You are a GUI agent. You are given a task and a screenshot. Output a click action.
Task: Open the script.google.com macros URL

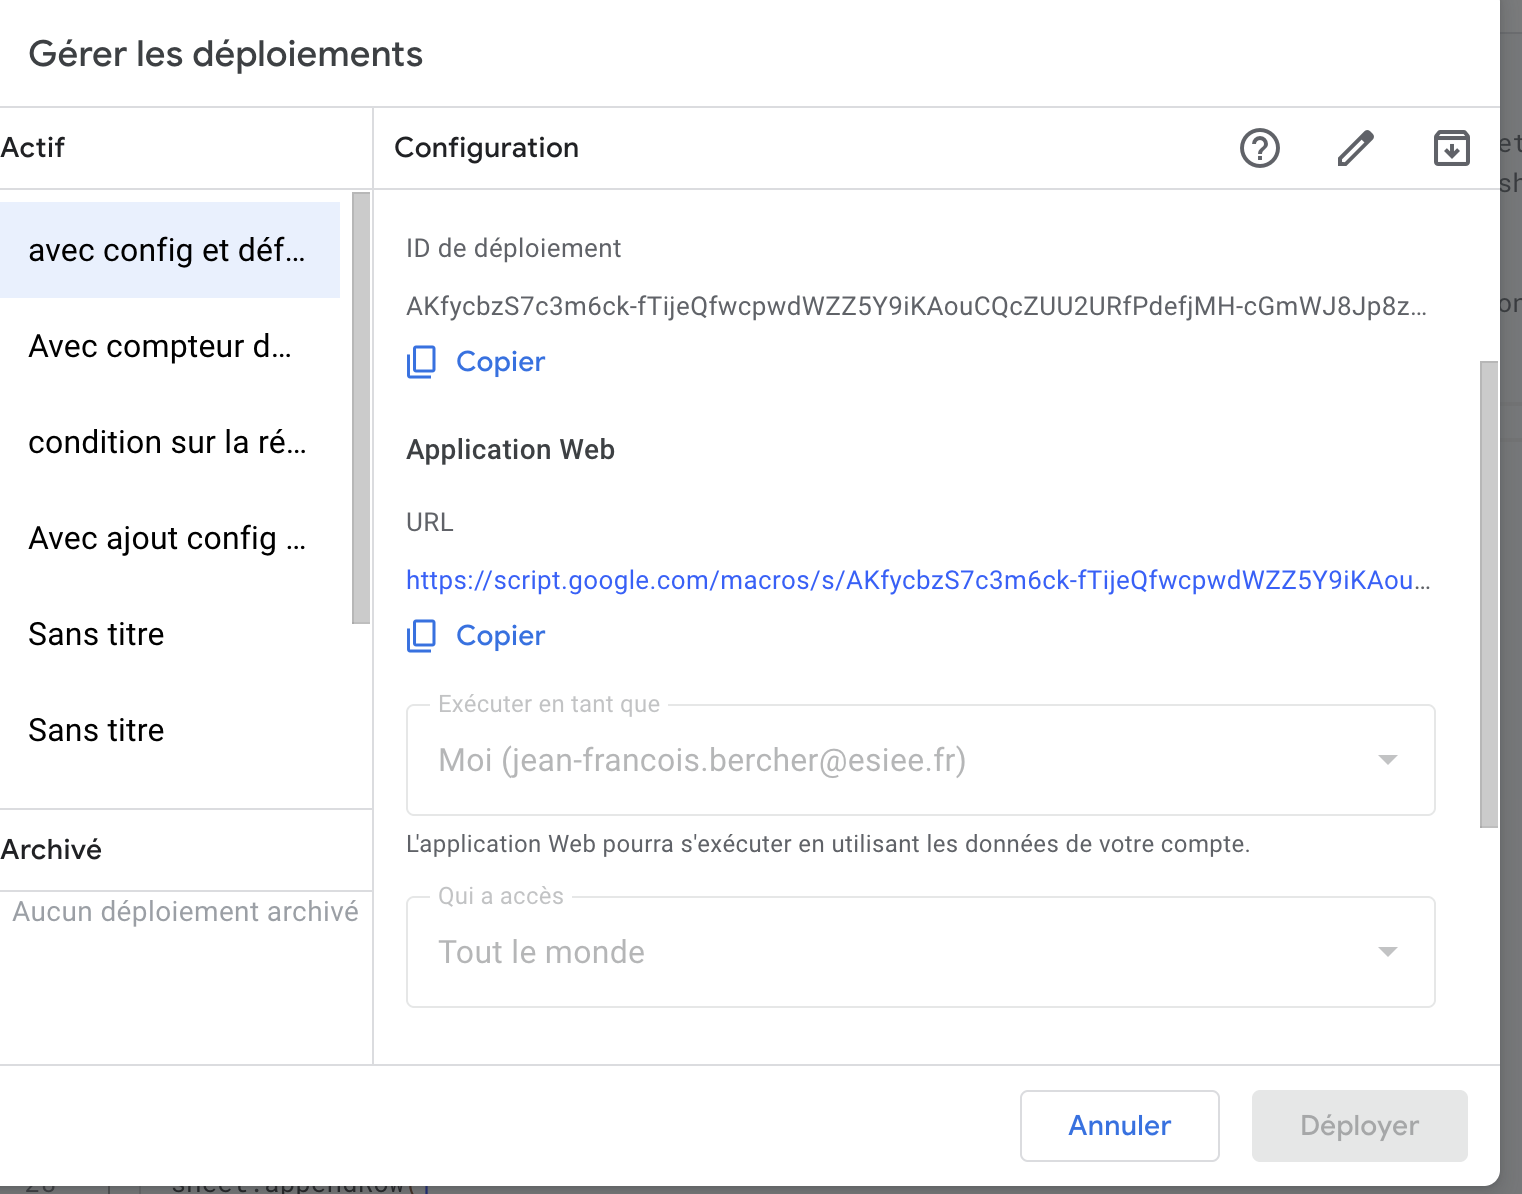point(918,580)
